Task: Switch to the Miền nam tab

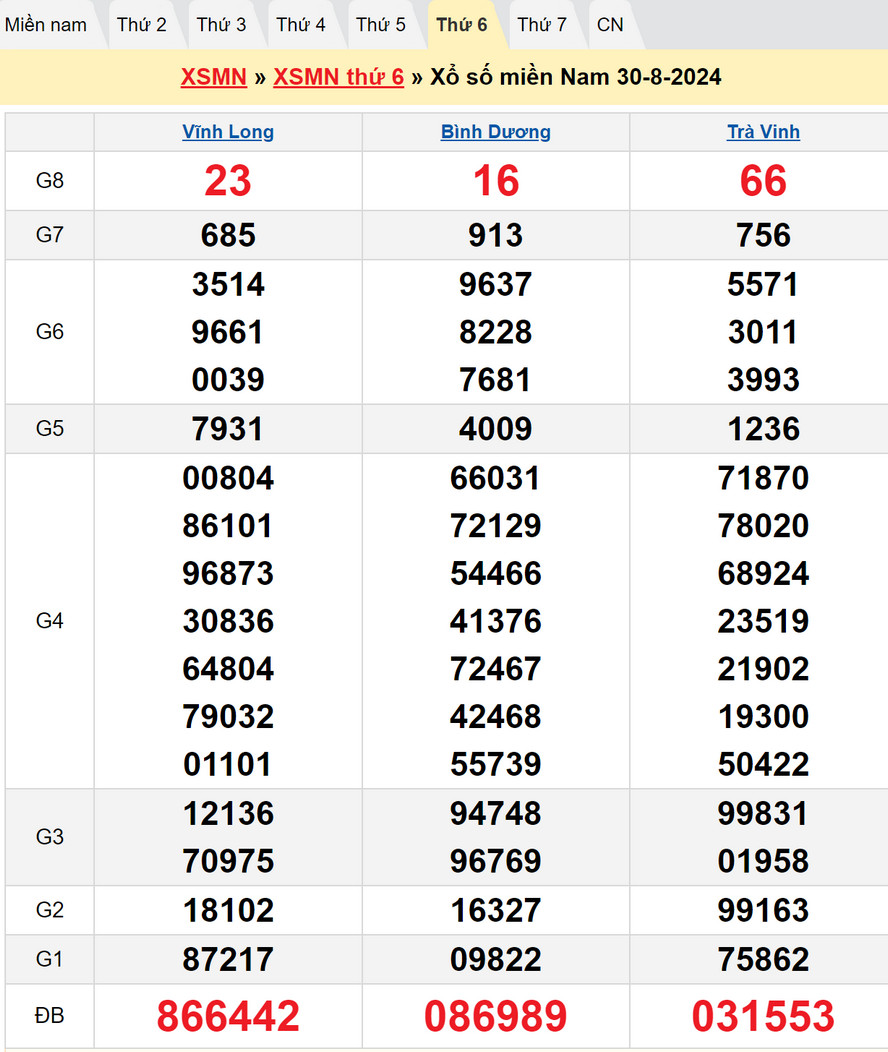Action: point(46,25)
